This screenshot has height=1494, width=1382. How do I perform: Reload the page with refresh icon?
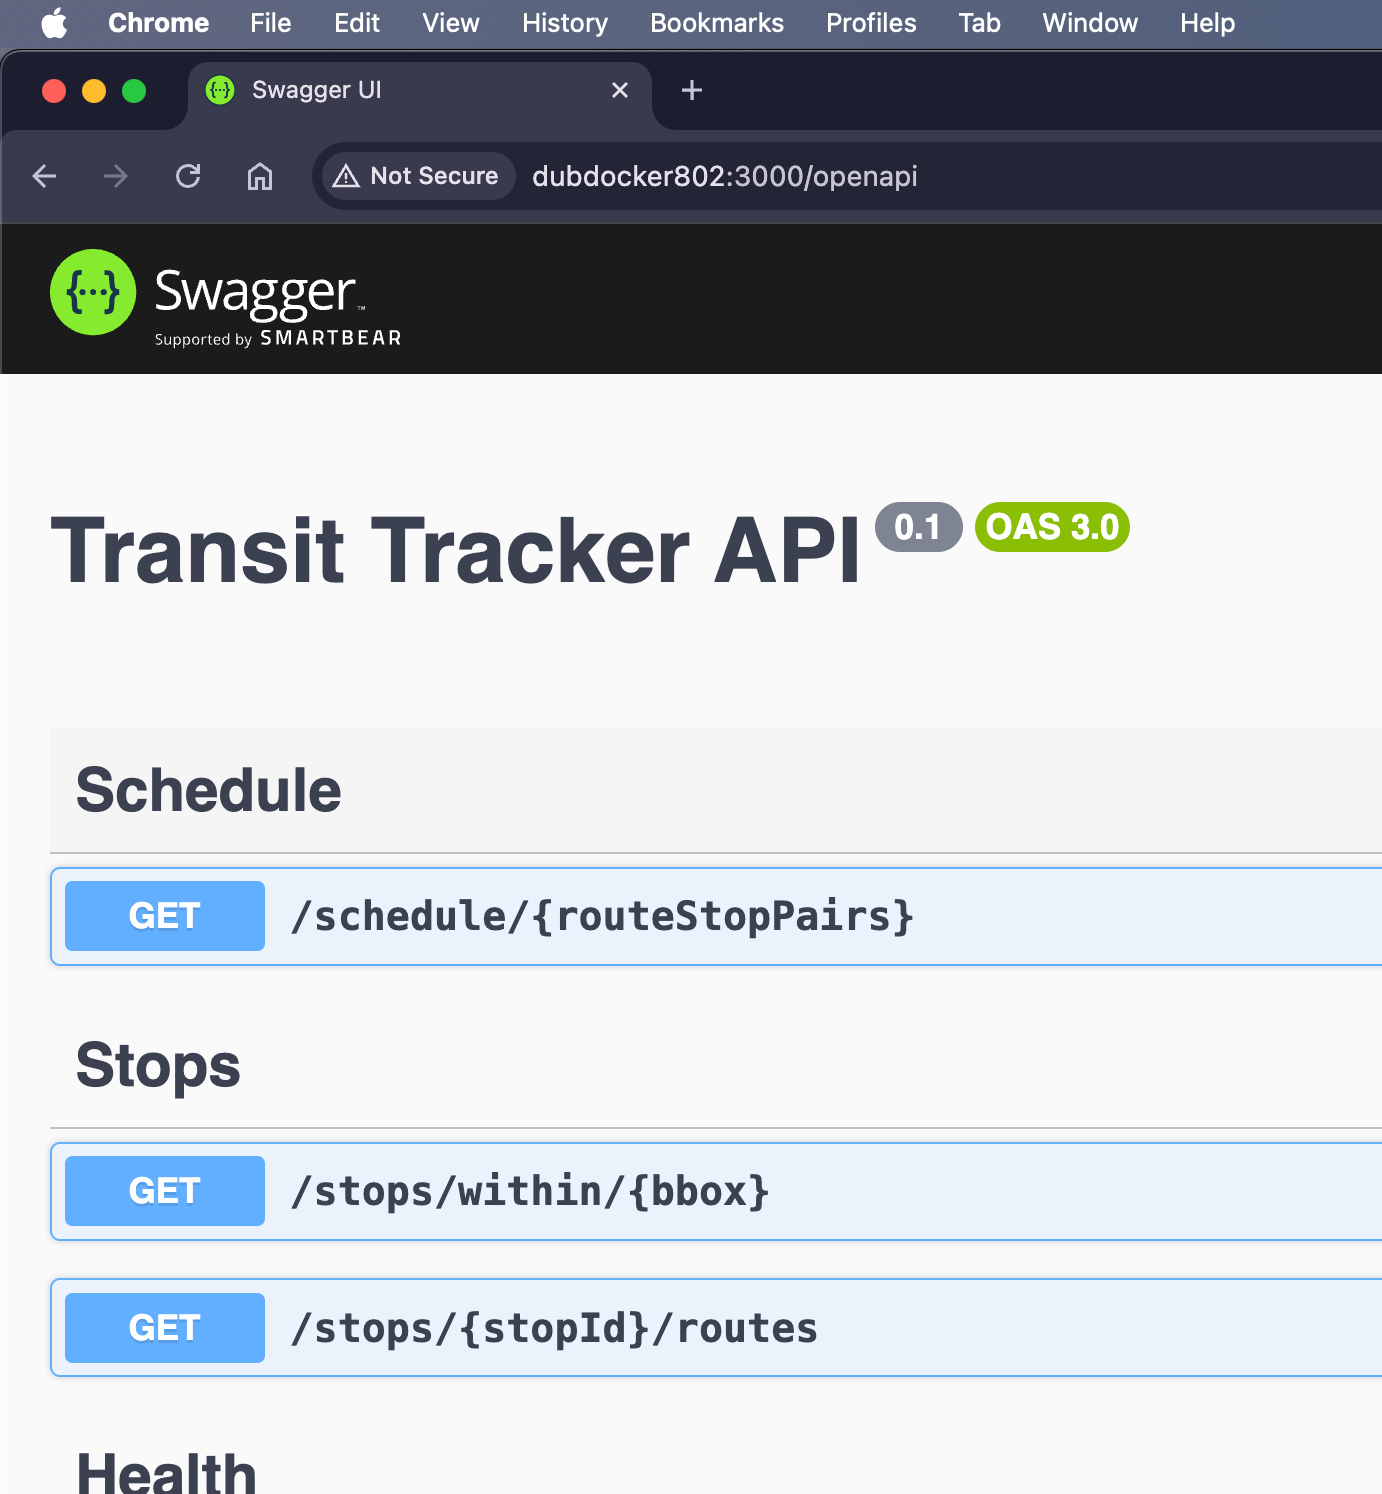(188, 177)
